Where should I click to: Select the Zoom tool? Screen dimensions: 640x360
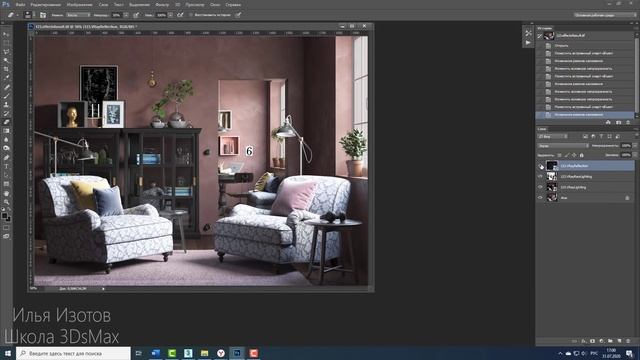(6, 202)
